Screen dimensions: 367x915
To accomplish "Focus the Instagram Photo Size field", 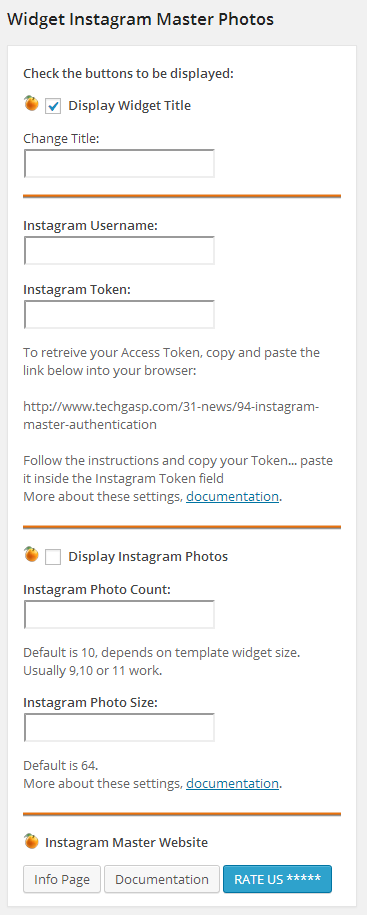I will 119,728.
